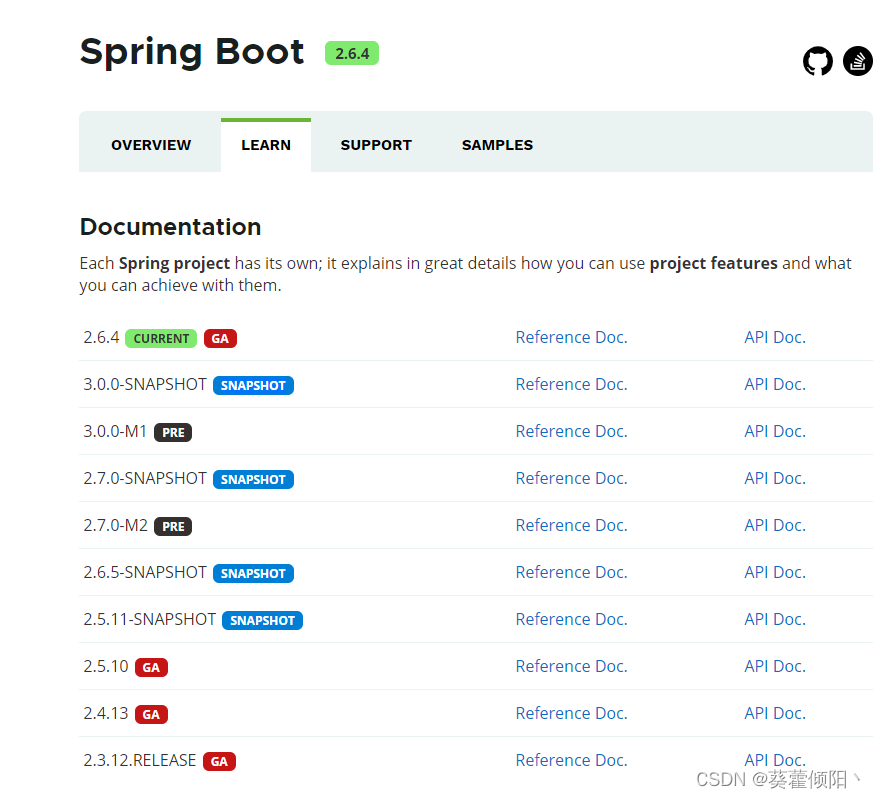Open the GitHub repository icon
This screenshot has height=799, width=875.
tap(818, 61)
